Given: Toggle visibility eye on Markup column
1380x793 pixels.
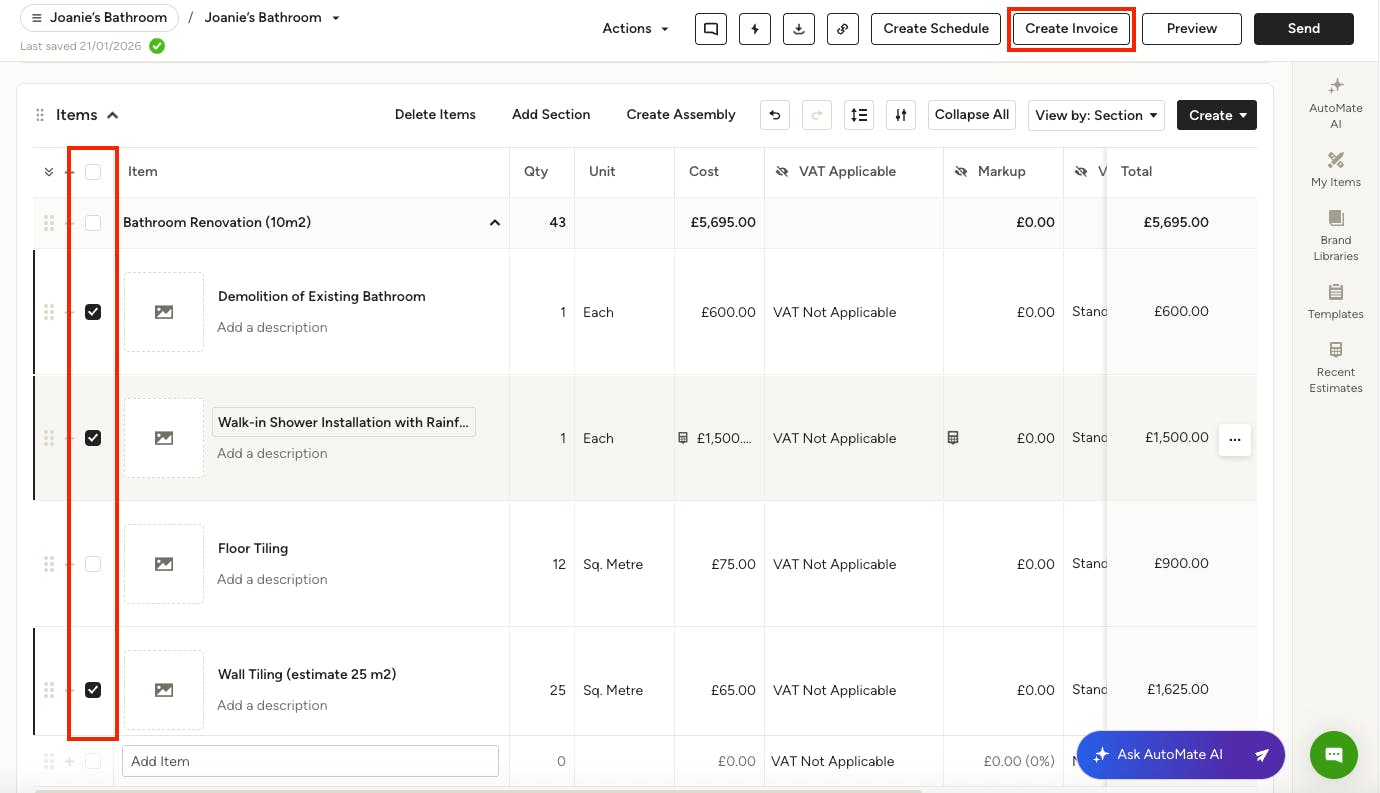Looking at the screenshot, I should click(961, 172).
